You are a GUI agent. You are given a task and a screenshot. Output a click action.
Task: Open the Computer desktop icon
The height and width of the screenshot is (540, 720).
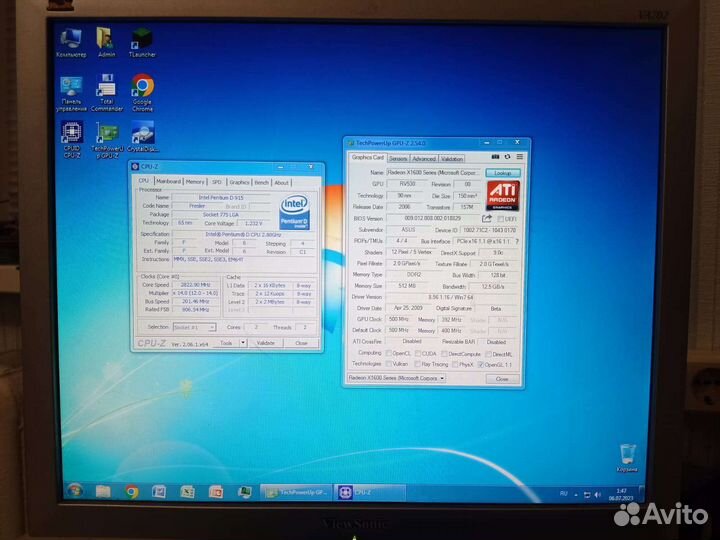click(x=71, y=42)
